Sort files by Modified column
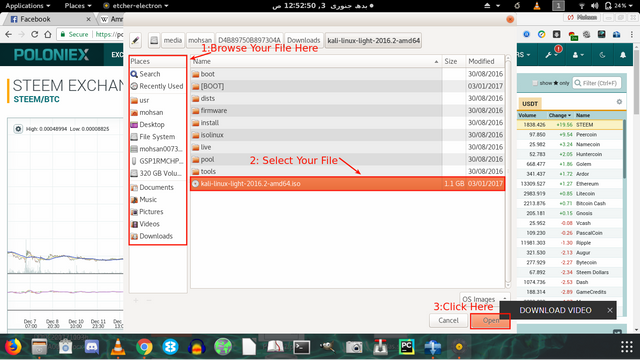This screenshot has height=360, width=640. click(485, 61)
